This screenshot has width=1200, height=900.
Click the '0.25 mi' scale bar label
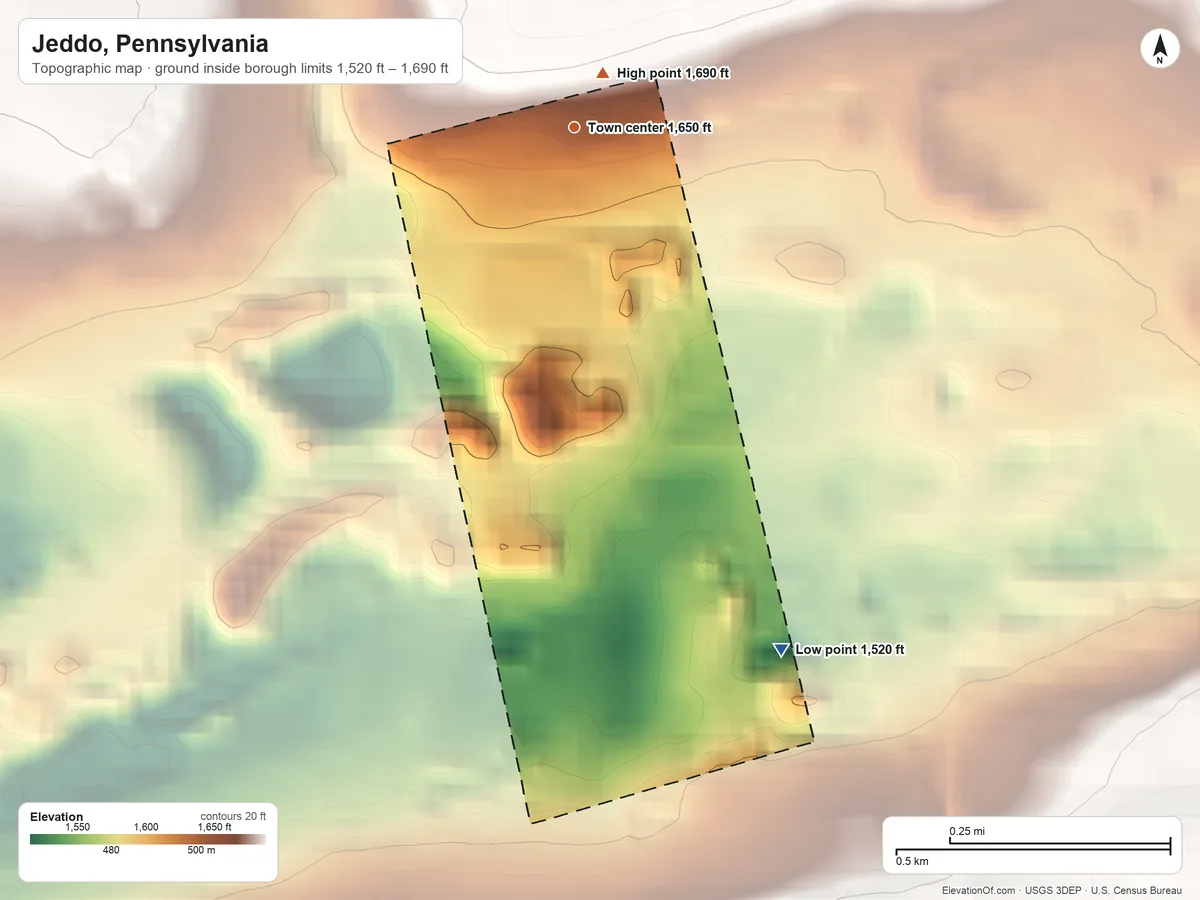[x=967, y=831]
